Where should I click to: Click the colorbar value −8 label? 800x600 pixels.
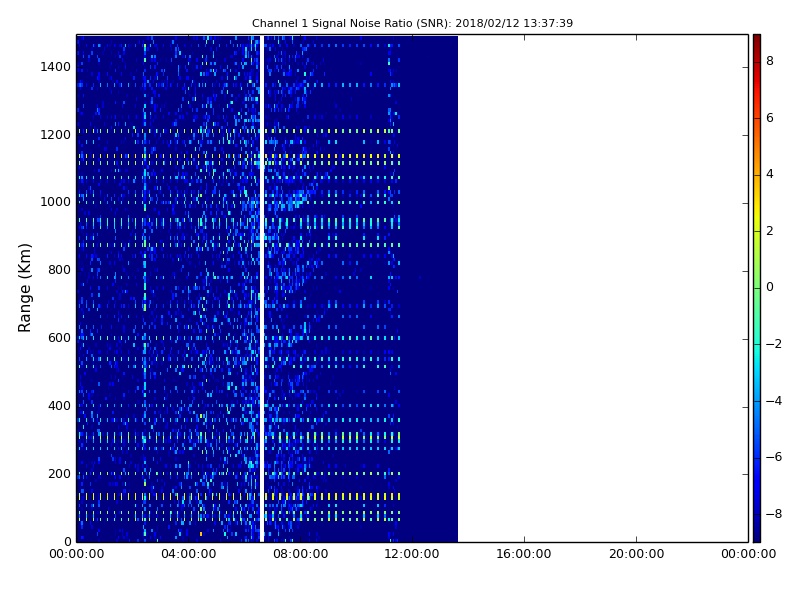(x=774, y=514)
